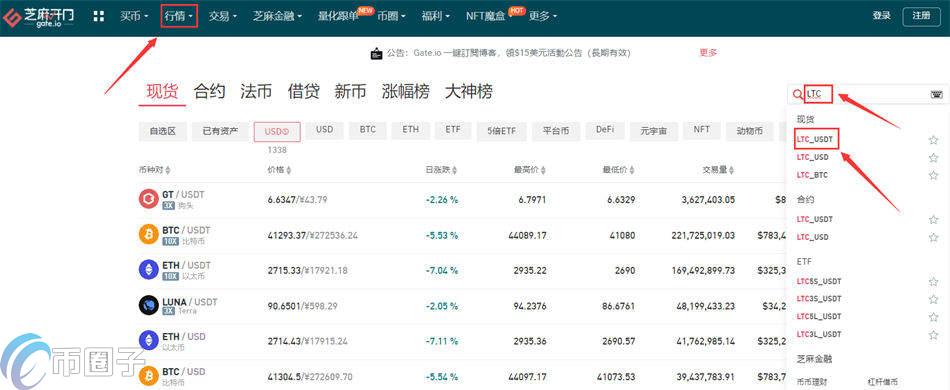Open the apps grid icon
This screenshot has width=950, height=390.
[99, 16]
